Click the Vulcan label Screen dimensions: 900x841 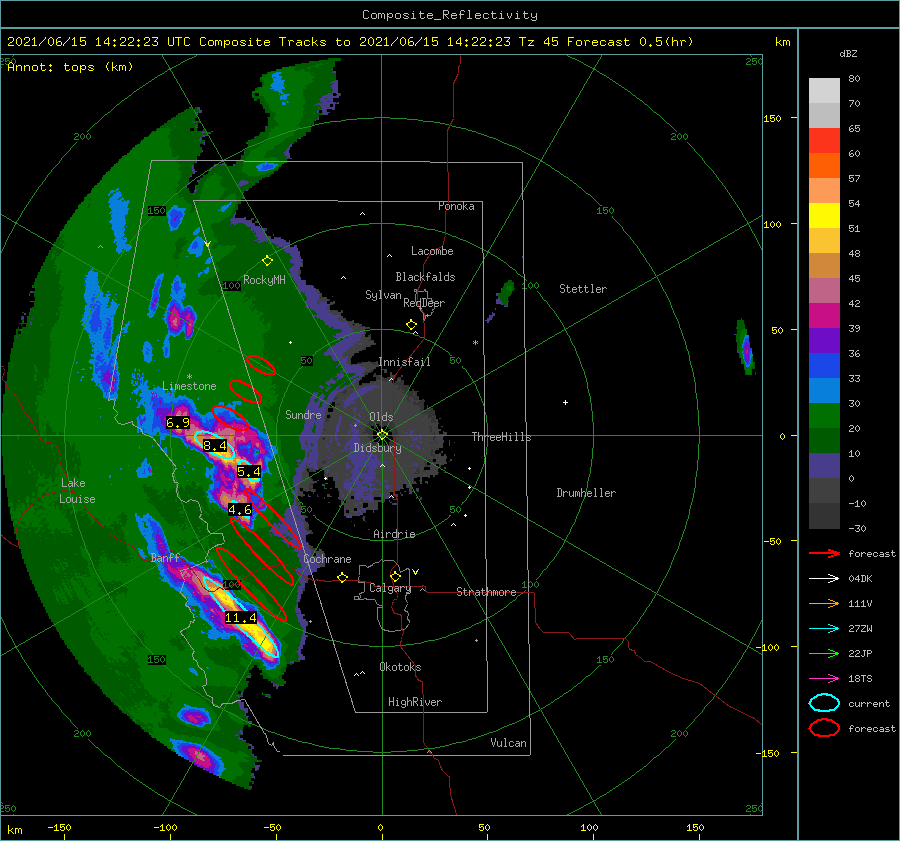click(508, 743)
